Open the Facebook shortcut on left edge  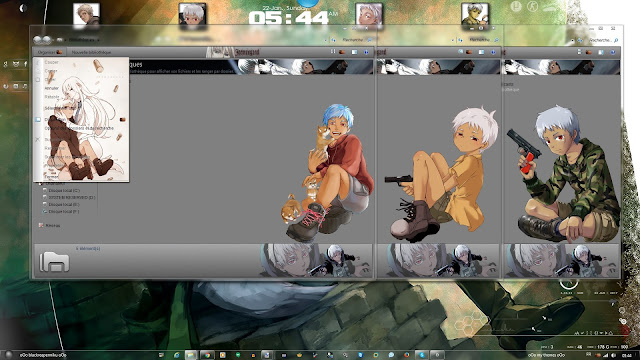(x=25, y=64)
